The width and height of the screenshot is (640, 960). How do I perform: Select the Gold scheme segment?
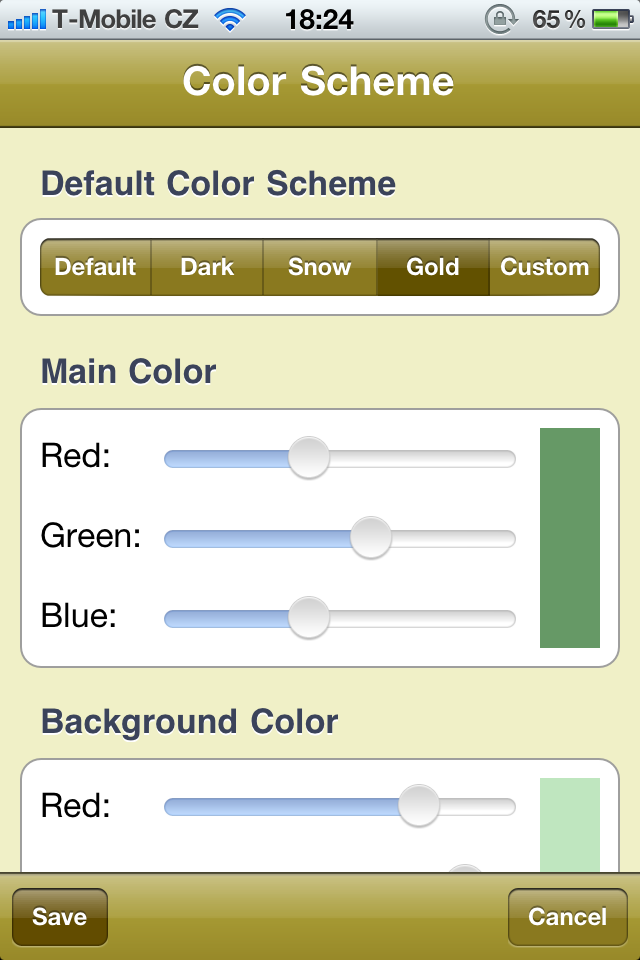[x=432, y=267]
